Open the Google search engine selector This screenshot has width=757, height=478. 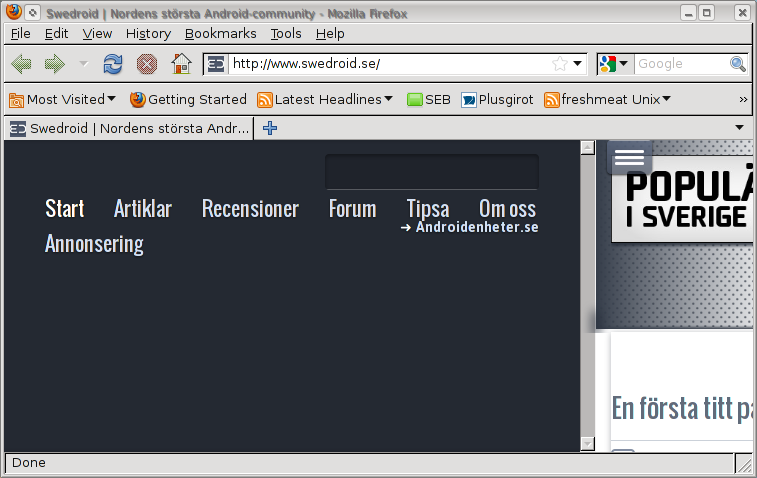[x=614, y=64]
